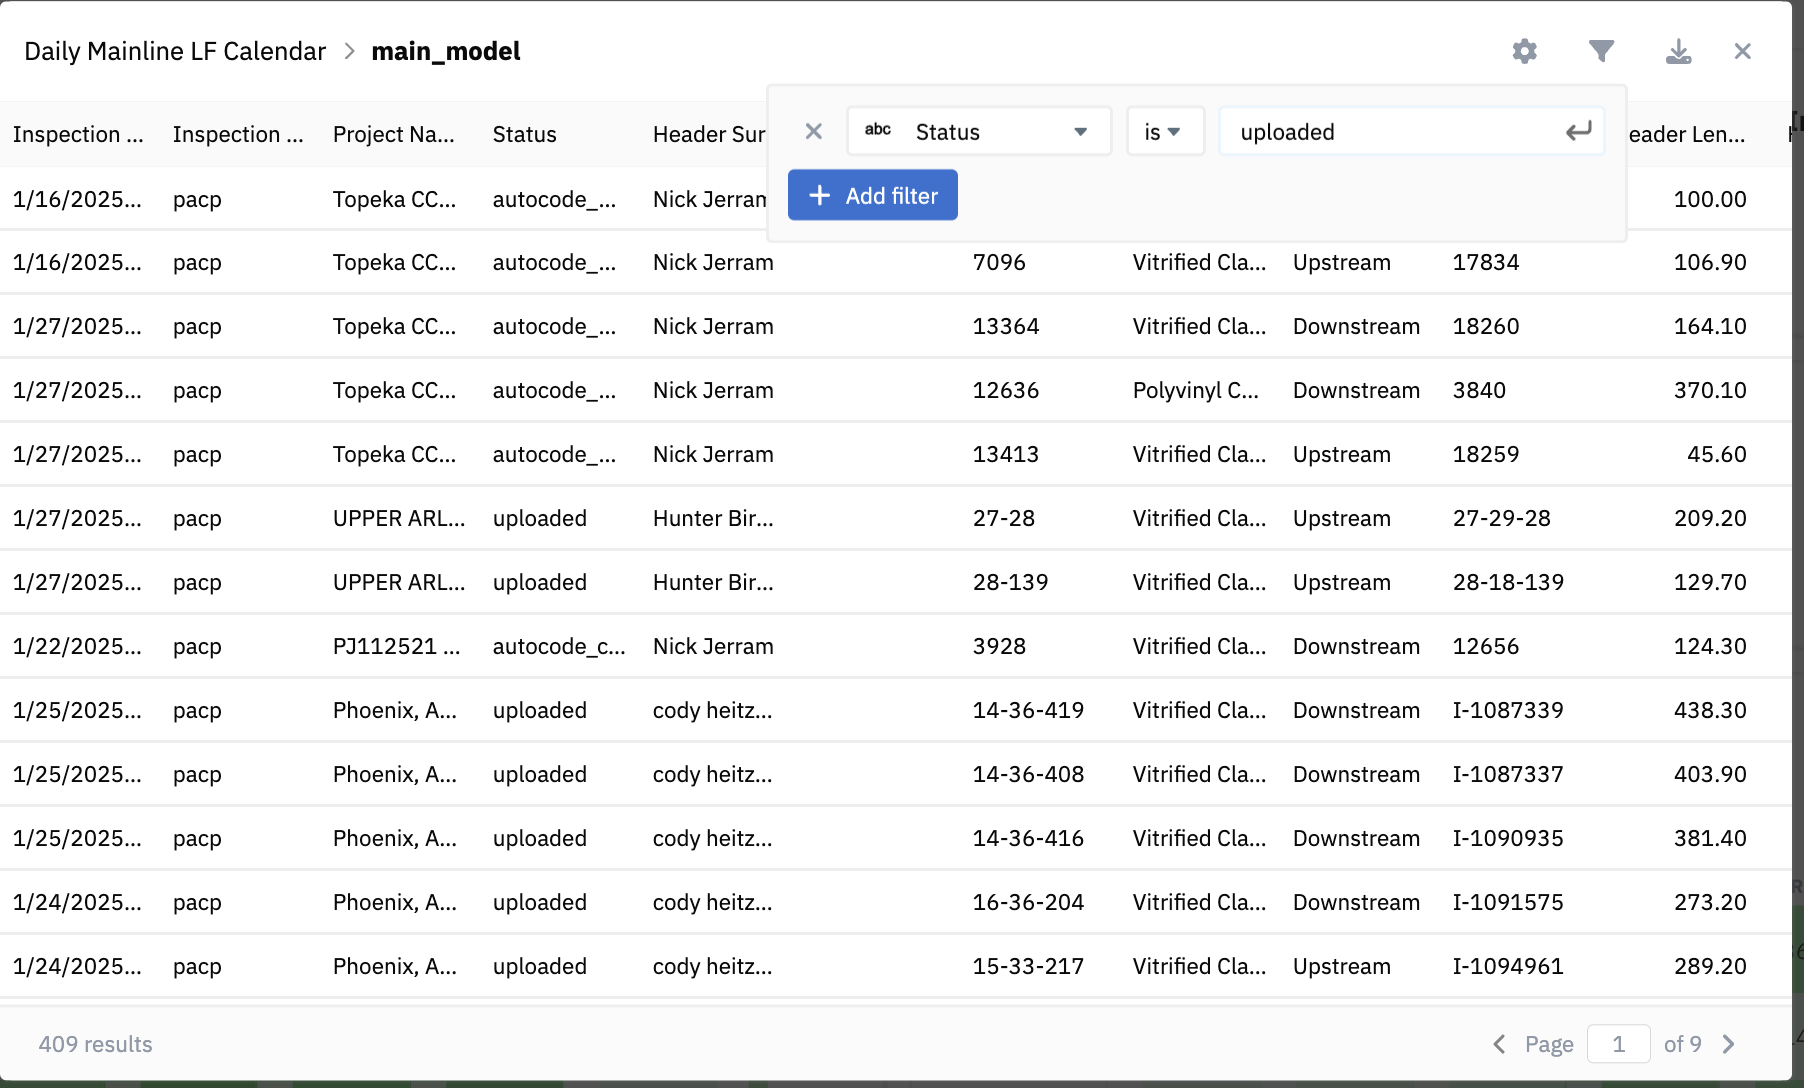Click the first Inspection ... column header

coord(78,134)
